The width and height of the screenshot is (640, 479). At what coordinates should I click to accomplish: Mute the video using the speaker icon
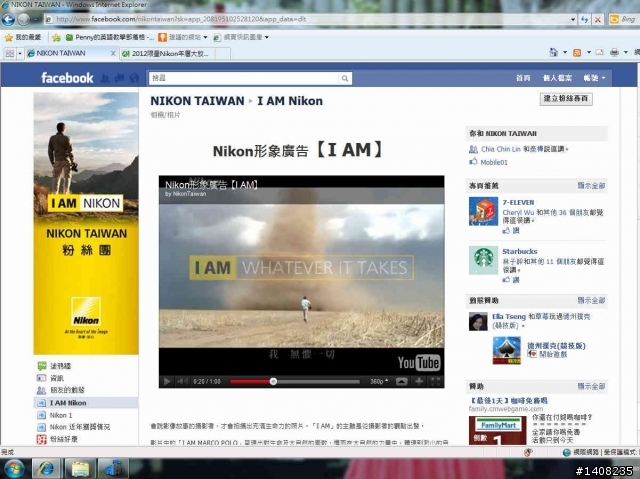point(182,381)
